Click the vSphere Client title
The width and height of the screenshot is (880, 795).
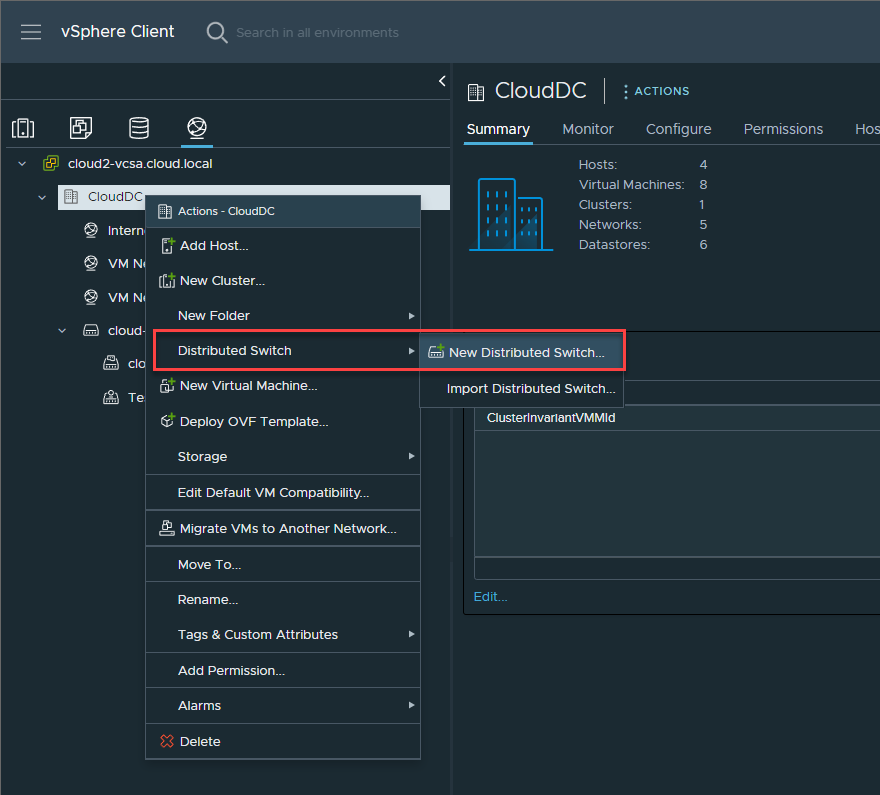pyautogui.click(x=117, y=31)
